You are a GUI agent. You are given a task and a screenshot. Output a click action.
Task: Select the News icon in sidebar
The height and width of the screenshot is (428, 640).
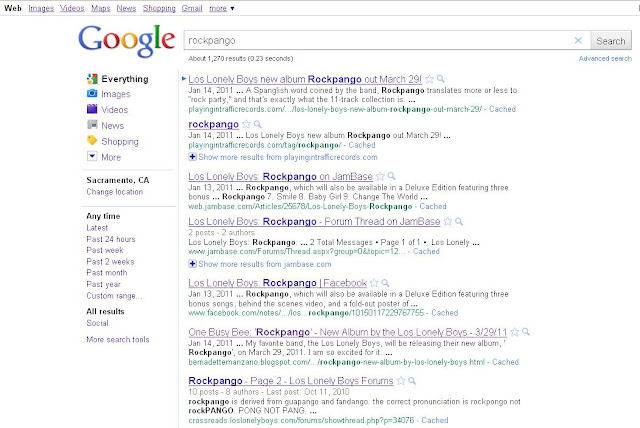[92, 124]
